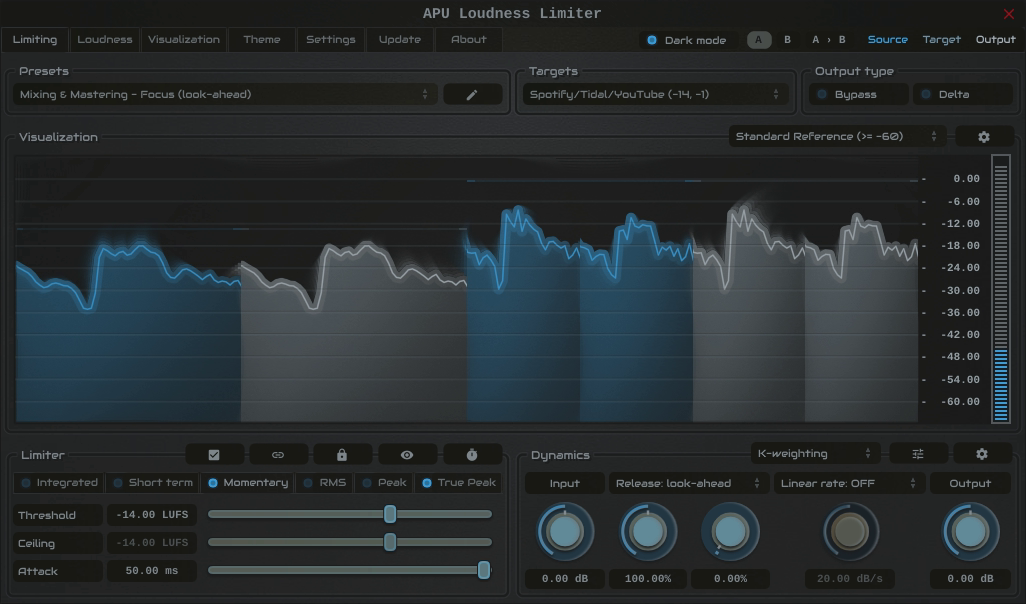The image size is (1026, 604).
Task: Click the Dynamics Input label button
Action: [565, 484]
